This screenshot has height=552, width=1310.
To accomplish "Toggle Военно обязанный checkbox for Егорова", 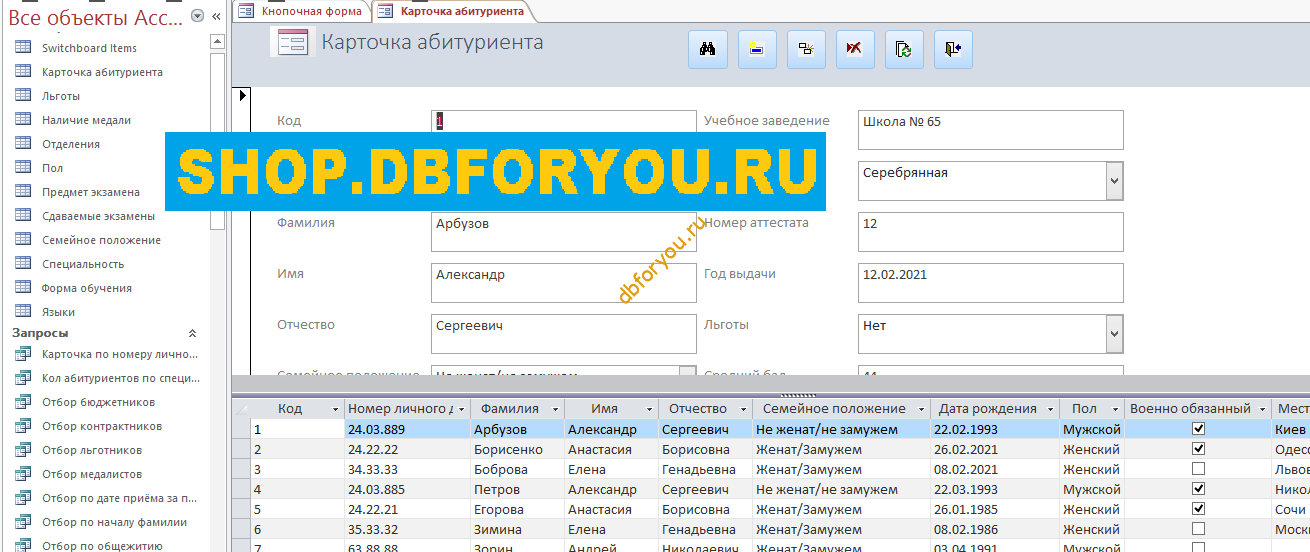I will [x=1198, y=509].
